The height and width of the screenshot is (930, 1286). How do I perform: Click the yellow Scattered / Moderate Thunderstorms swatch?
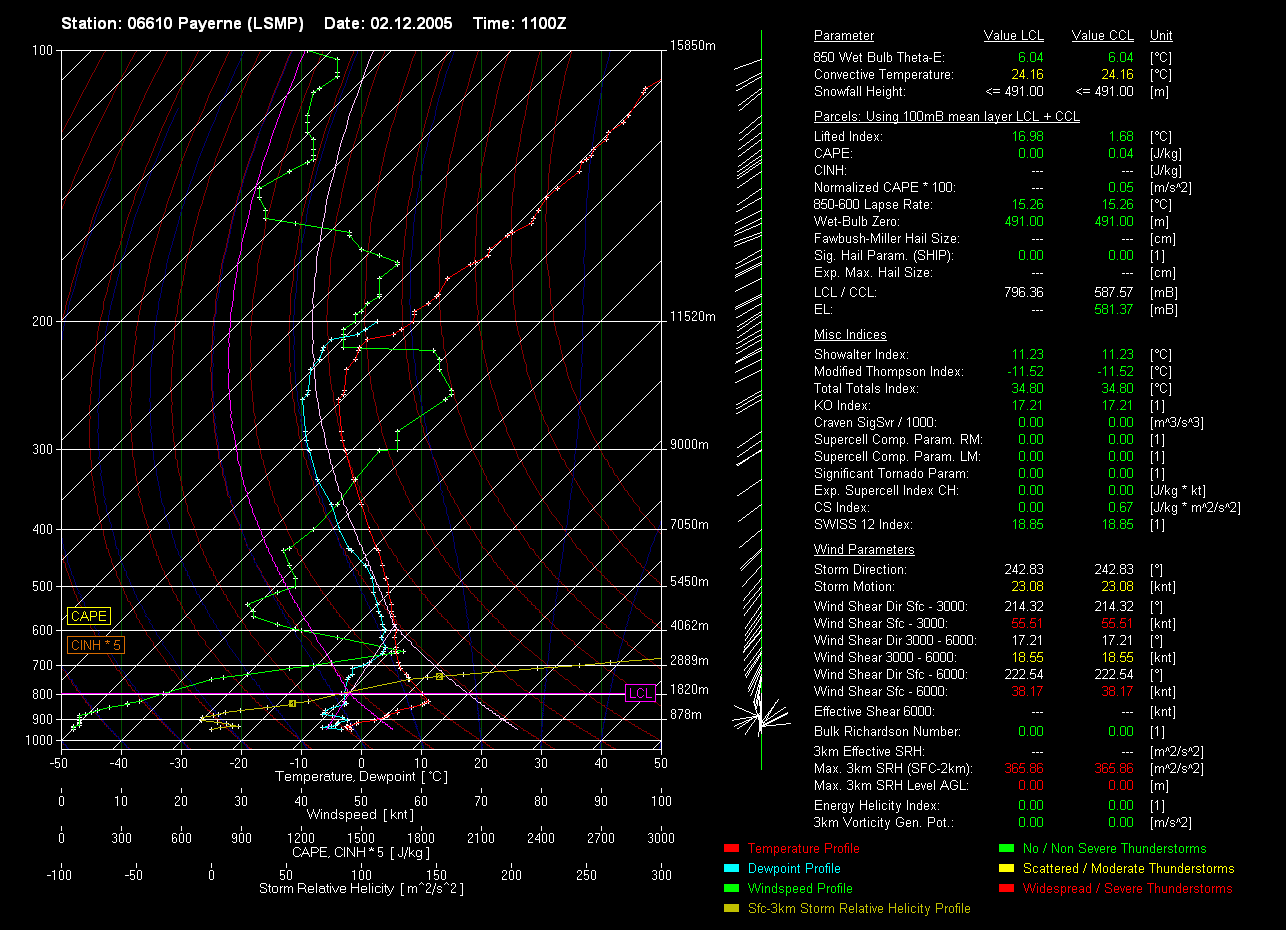coord(1006,869)
